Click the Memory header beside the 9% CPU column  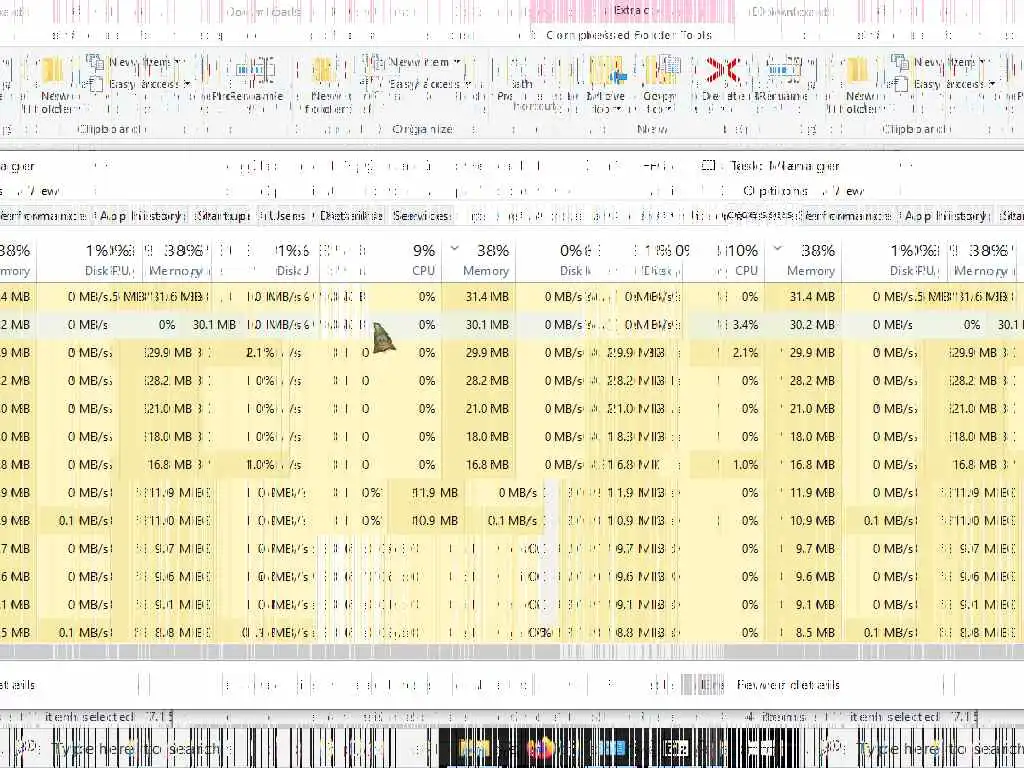pyautogui.click(x=479, y=259)
